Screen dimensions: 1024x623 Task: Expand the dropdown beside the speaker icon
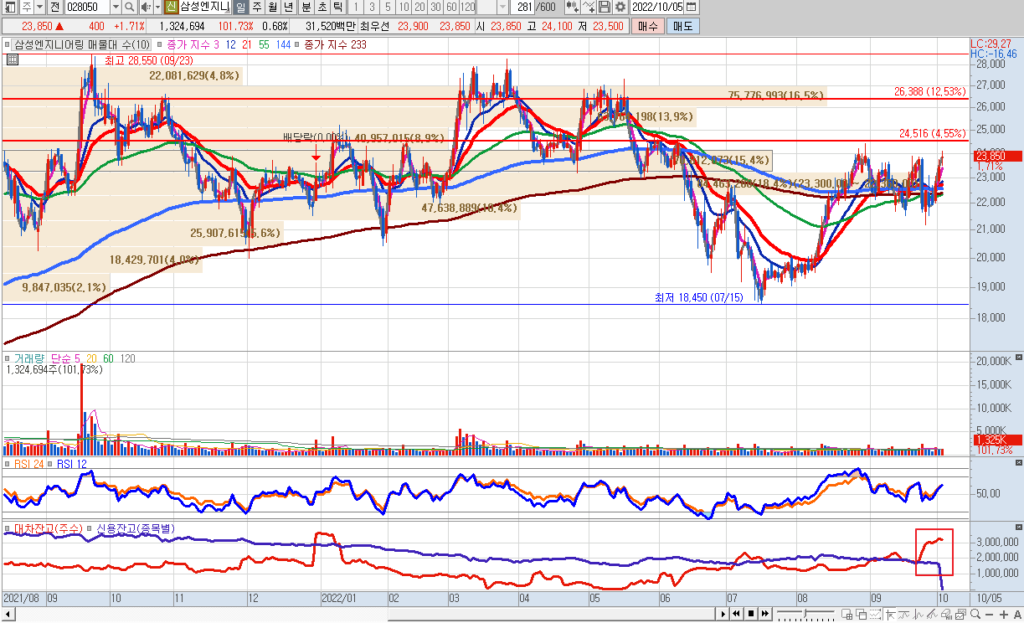point(158,7)
